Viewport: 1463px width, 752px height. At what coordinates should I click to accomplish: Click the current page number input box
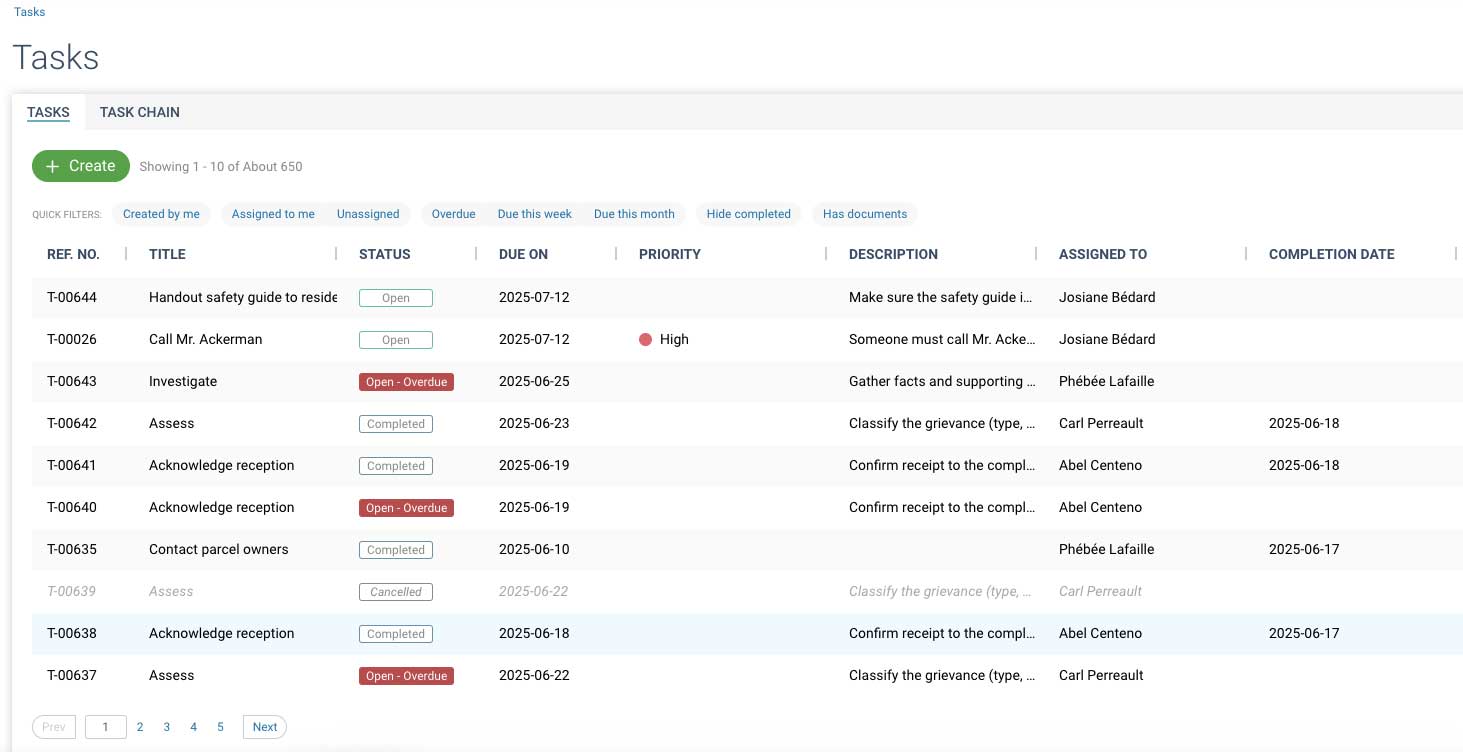[x=105, y=727]
